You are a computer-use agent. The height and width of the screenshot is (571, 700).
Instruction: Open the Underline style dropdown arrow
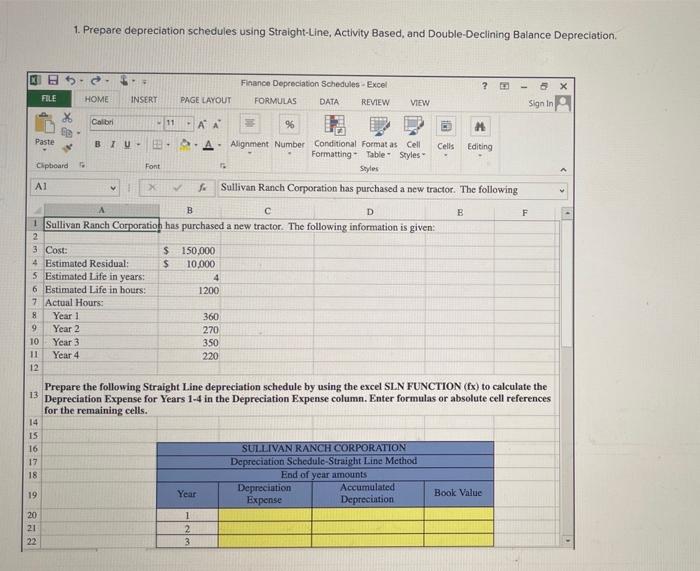pyautogui.click(x=138, y=144)
